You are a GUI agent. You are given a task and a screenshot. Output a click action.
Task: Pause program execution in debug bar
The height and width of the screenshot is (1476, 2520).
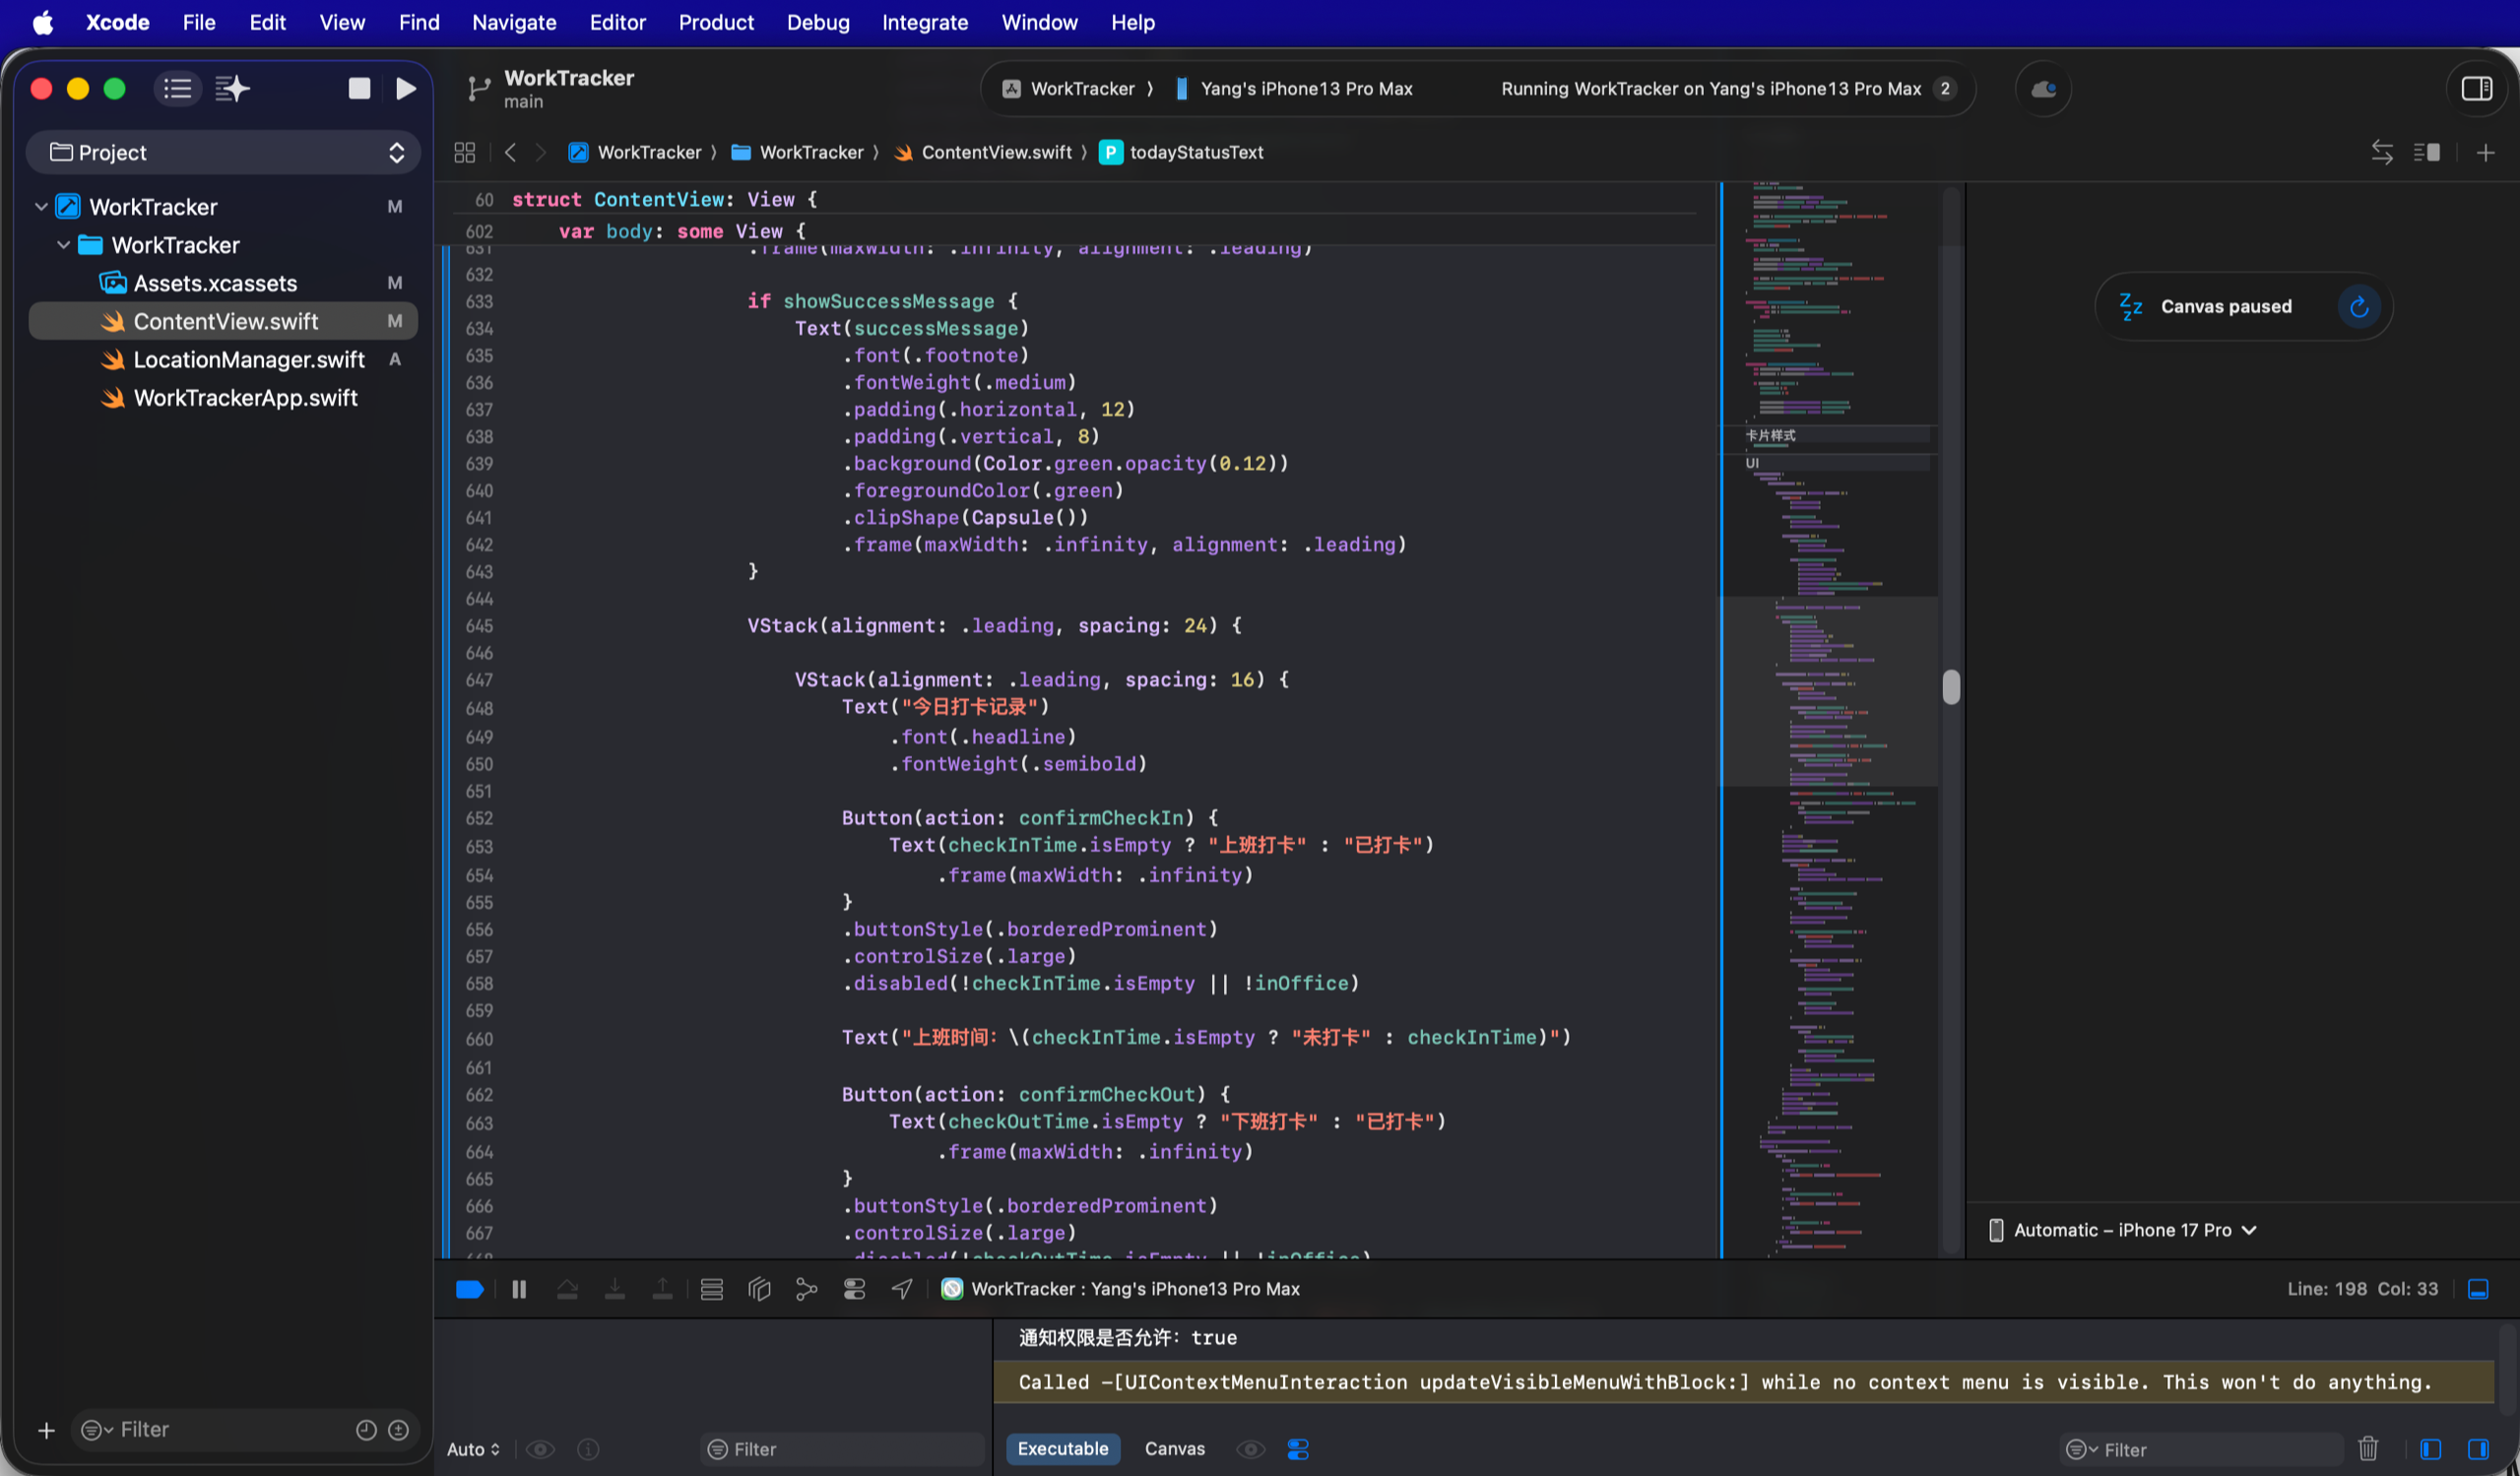[x=519, y=1289]
